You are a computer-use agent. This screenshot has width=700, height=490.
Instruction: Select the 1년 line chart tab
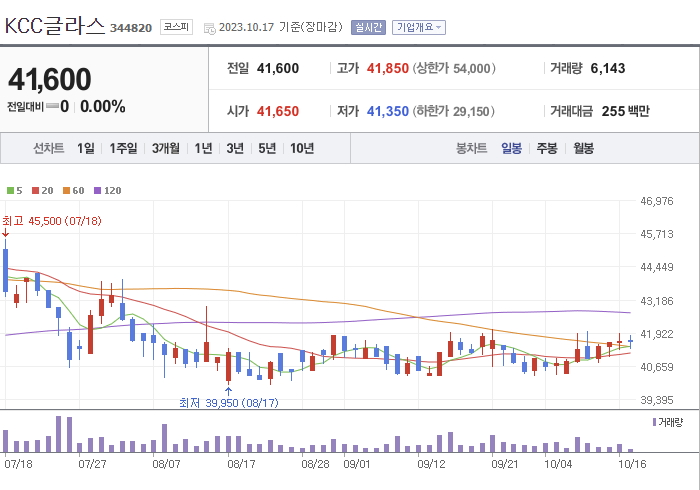pyautogui.click(x=203, y=148)
